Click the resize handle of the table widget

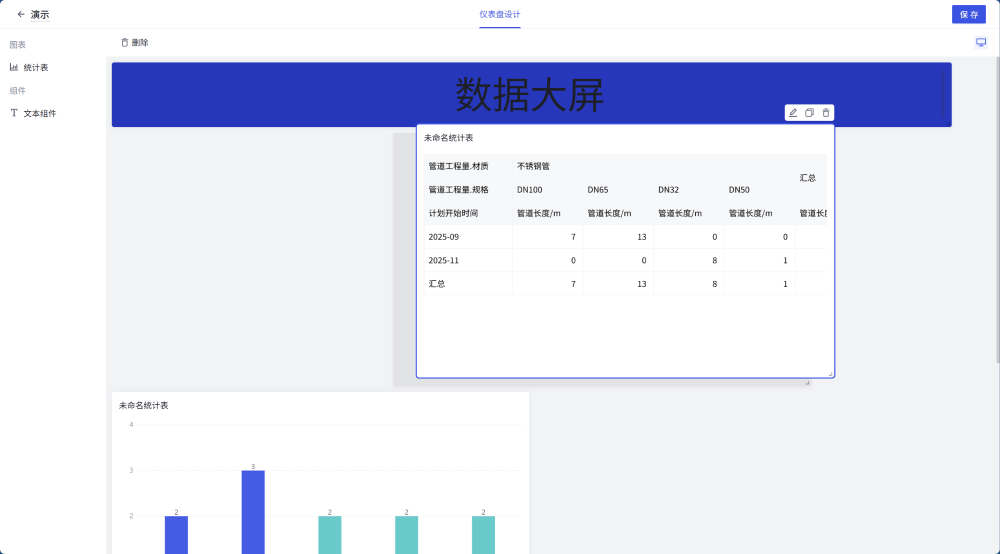coord(830,374)
